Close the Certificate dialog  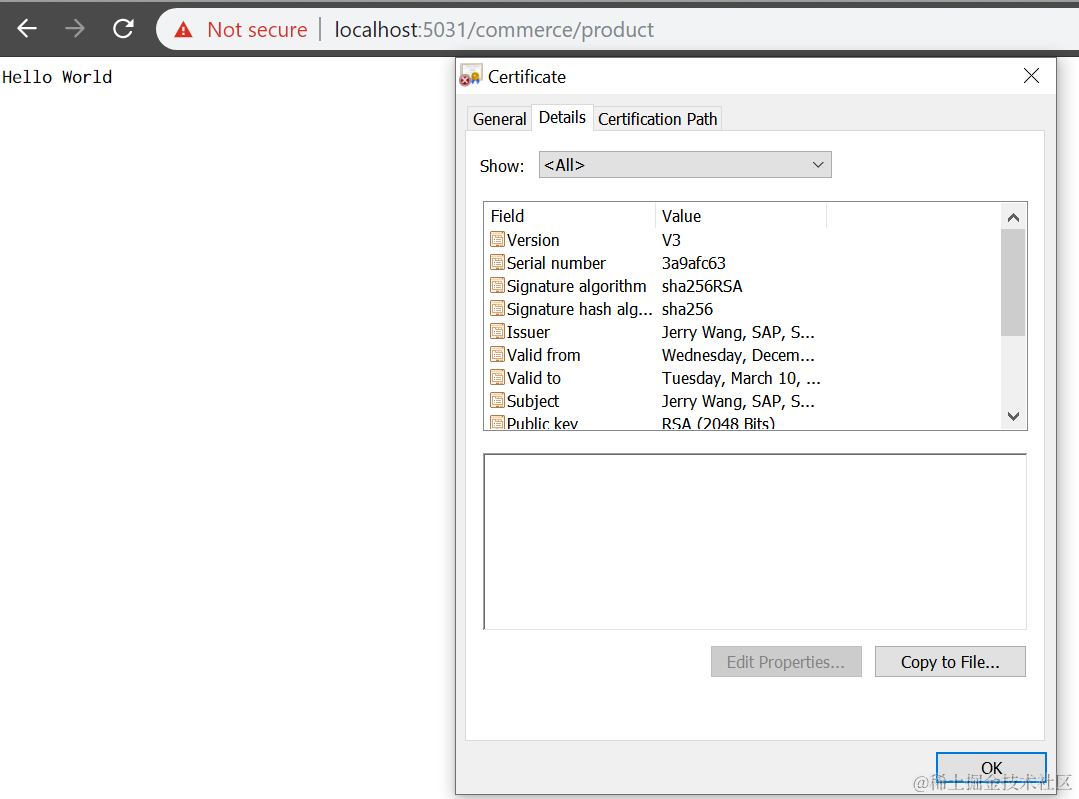coord(1031,76)
